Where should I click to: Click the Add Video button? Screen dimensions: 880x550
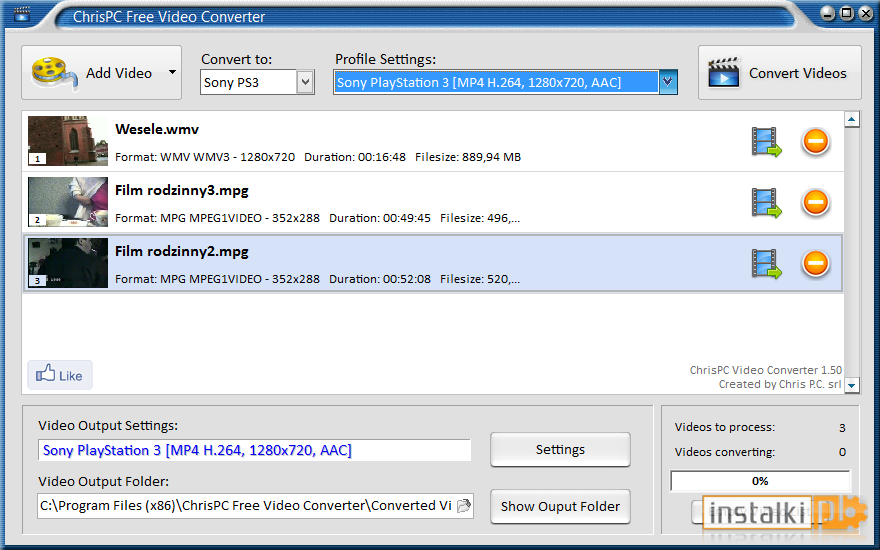coord(101,73)
